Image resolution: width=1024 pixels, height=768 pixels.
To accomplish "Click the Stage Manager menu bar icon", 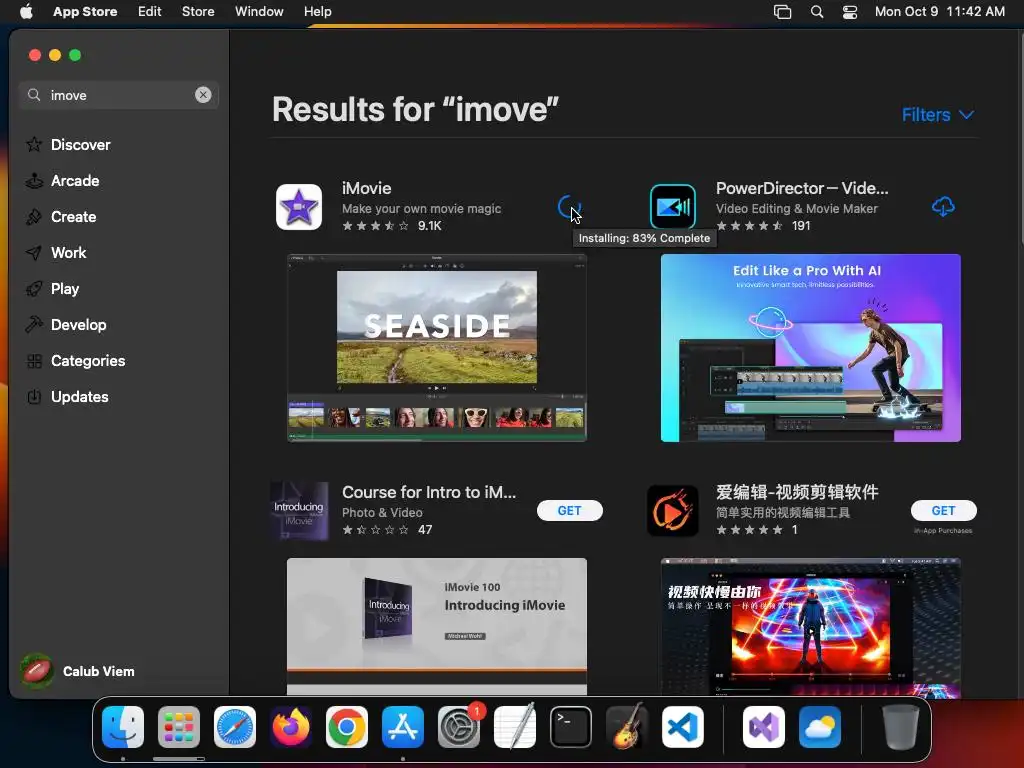I will pos(782,12).
